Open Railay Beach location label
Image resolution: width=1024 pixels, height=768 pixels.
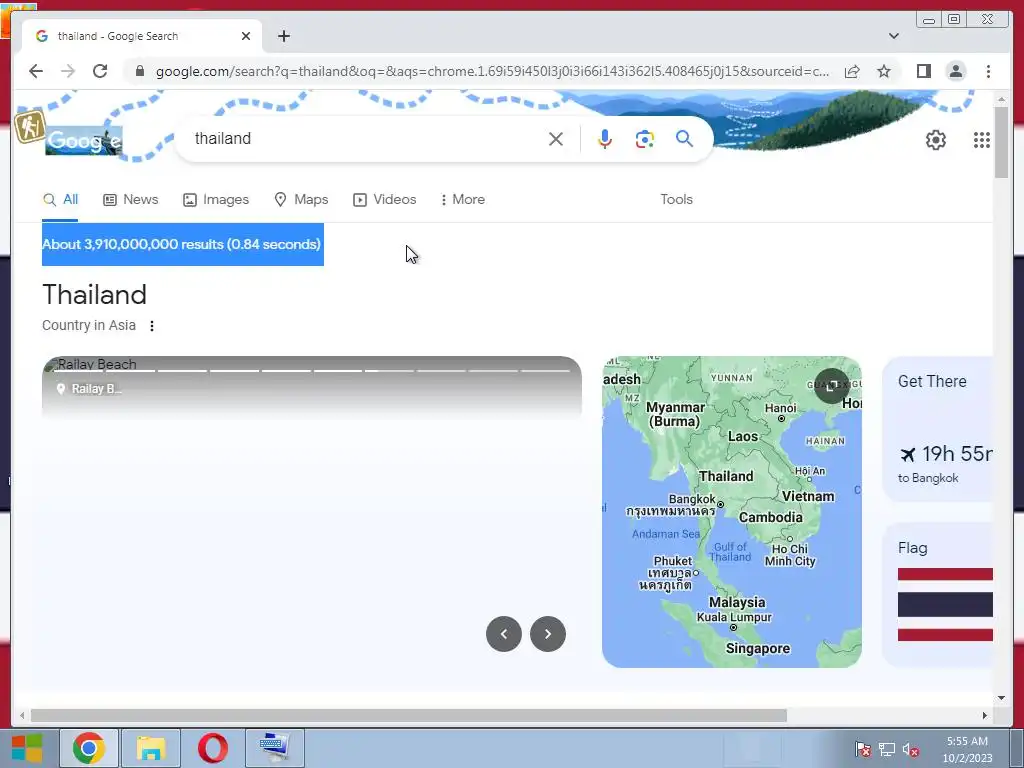[89, 389]
